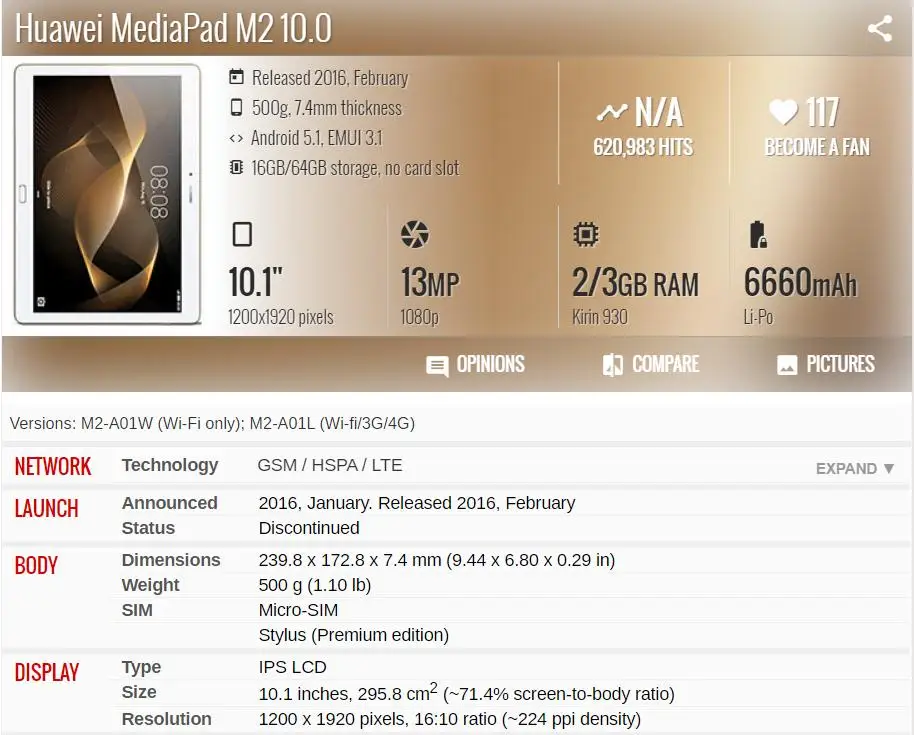Click the battery icon
The width and height of the screenshot is (914, 735).
pos(757,234)
